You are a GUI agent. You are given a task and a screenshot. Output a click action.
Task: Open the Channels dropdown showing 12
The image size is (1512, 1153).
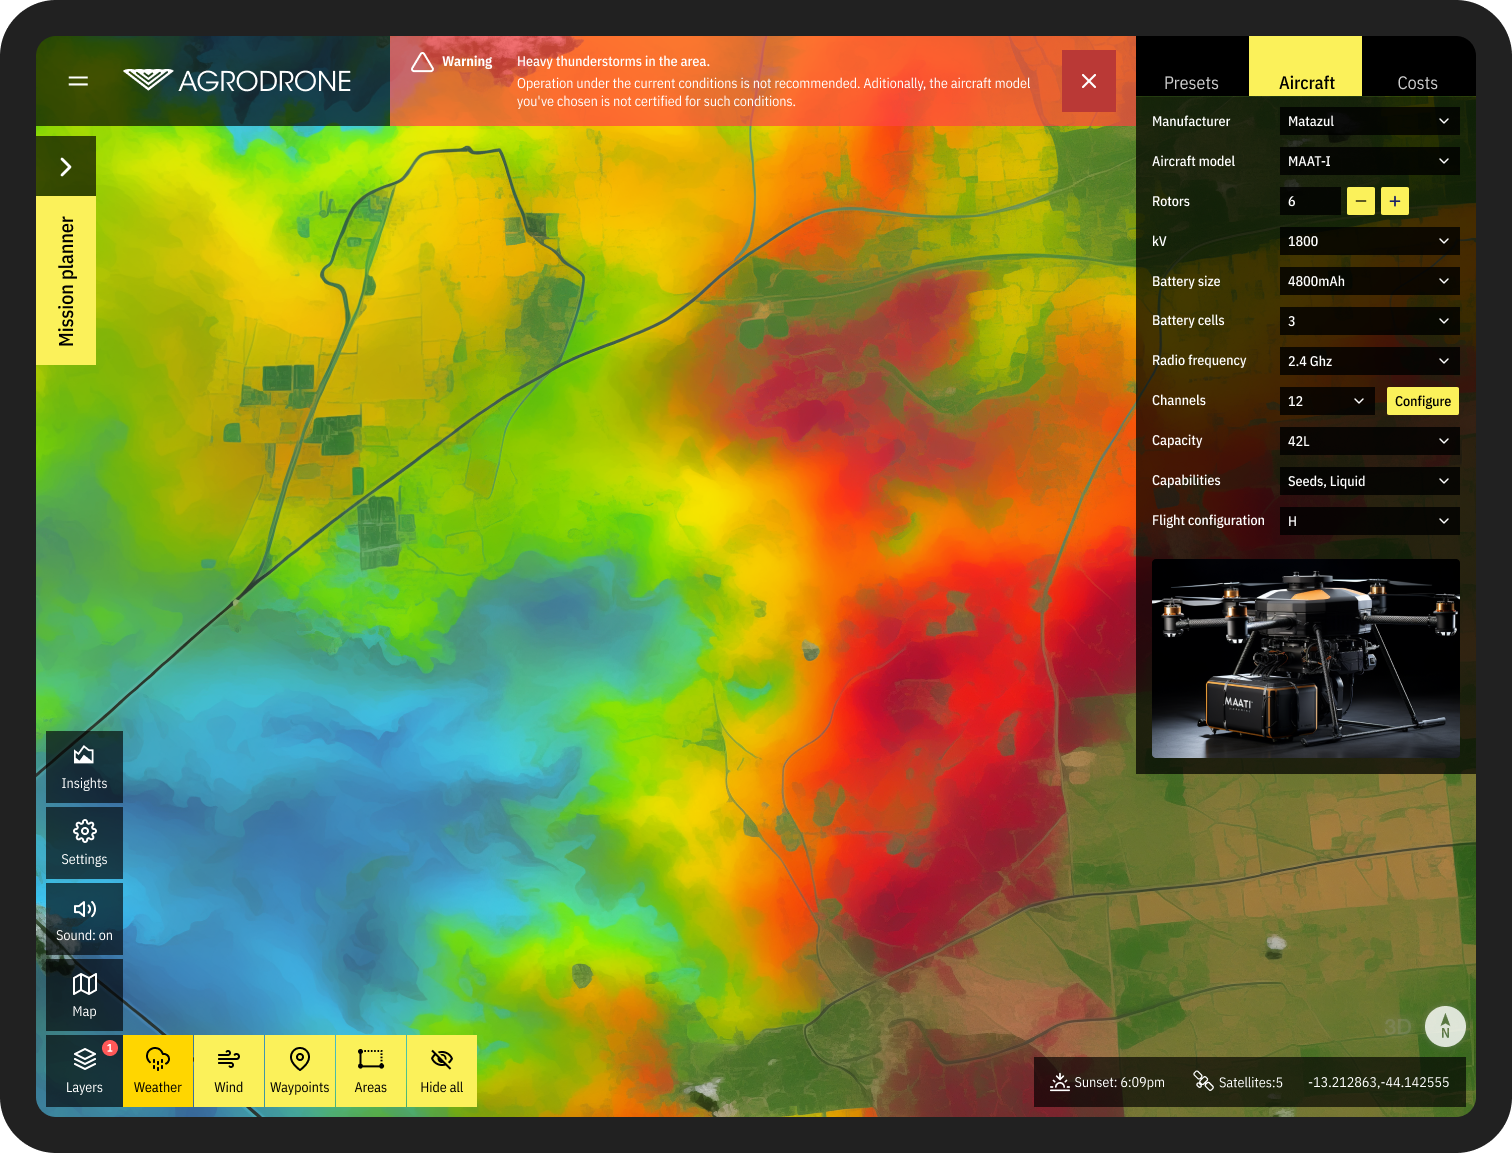point(1327,401)
